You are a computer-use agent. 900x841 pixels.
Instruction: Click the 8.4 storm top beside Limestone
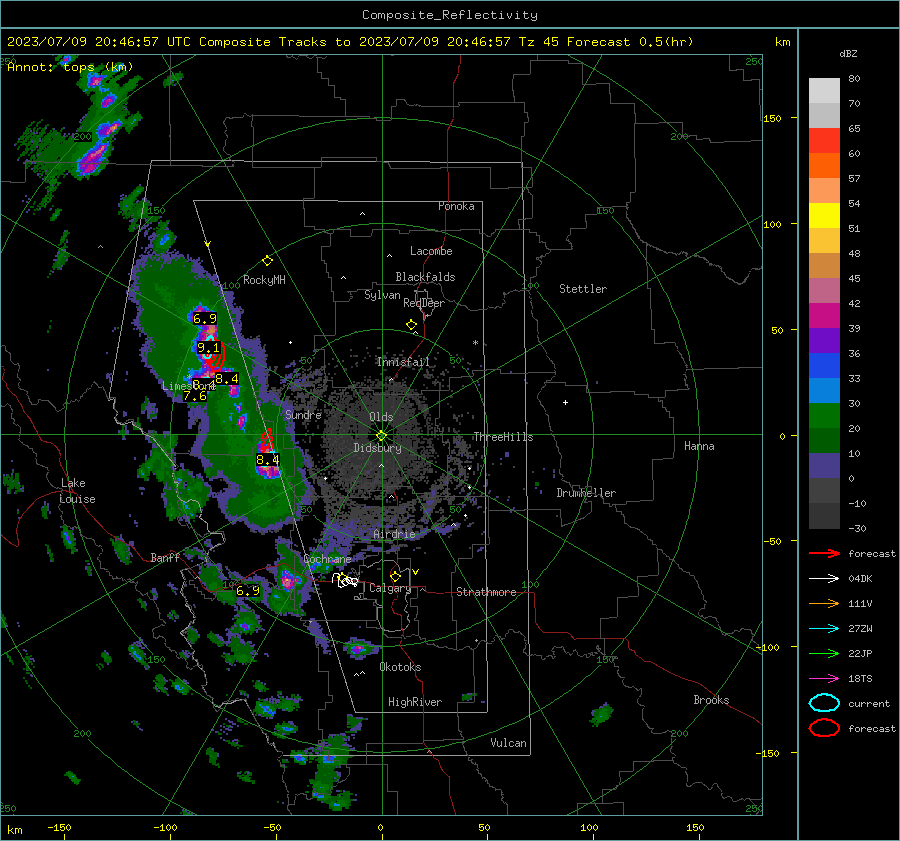(227, 379)
